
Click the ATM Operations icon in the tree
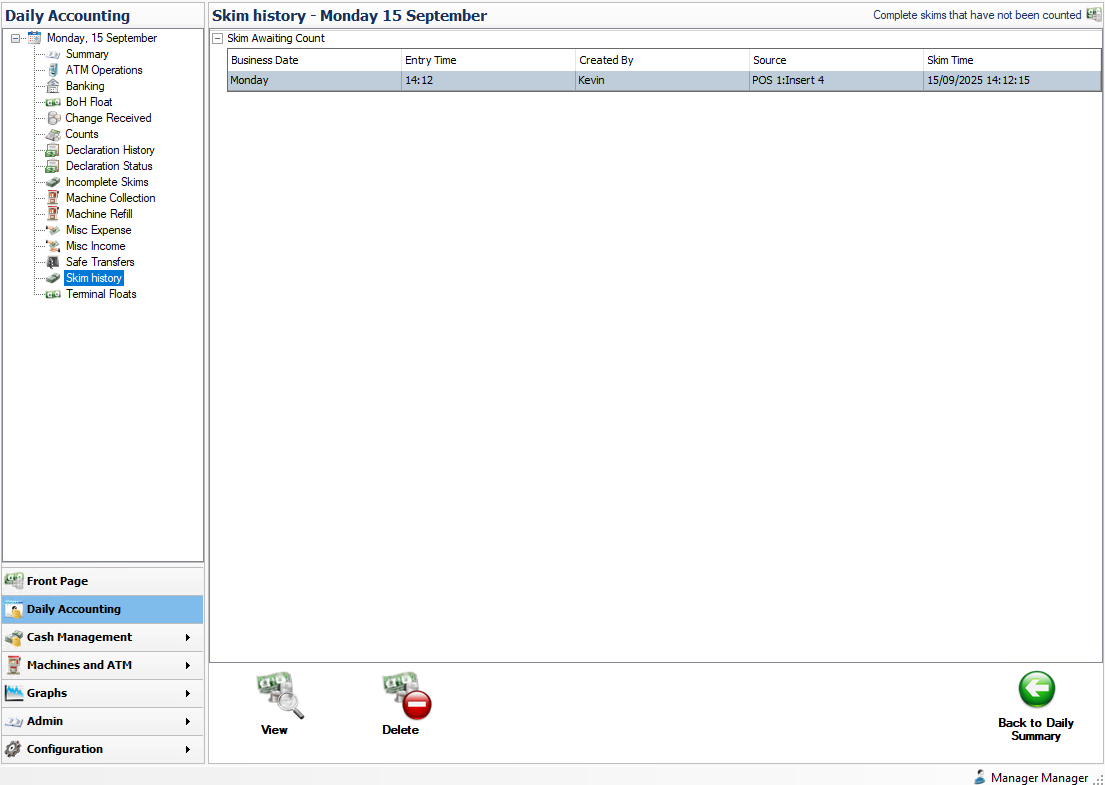tap(54, 70)
